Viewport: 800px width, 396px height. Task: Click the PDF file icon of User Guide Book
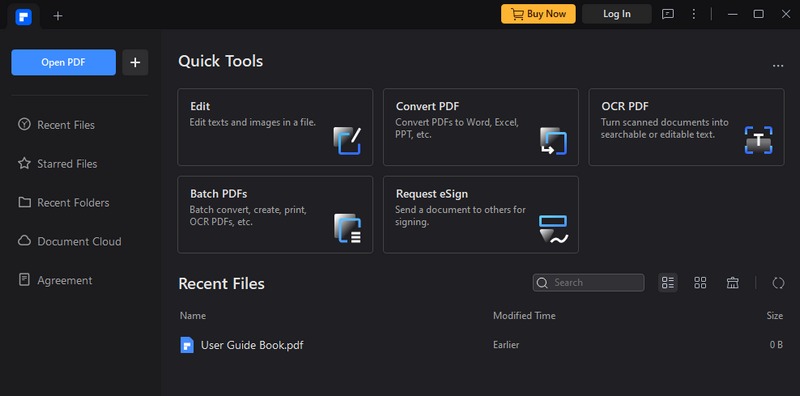[x=187, y=345]
